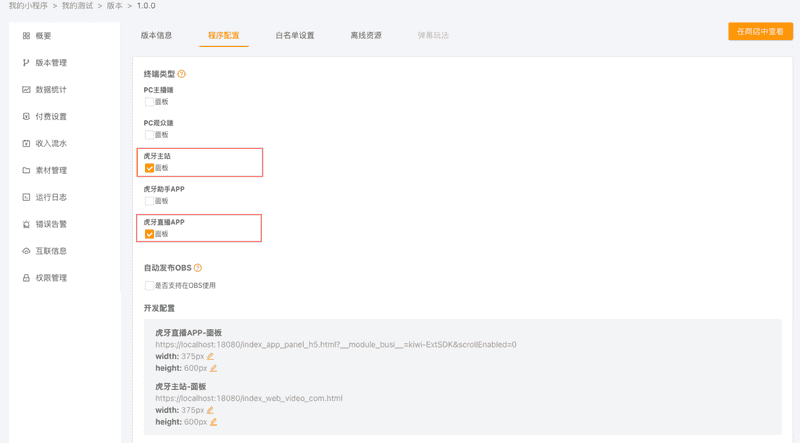Click the 虎牙直播APP-面板 heading in 开发配置

188,333
